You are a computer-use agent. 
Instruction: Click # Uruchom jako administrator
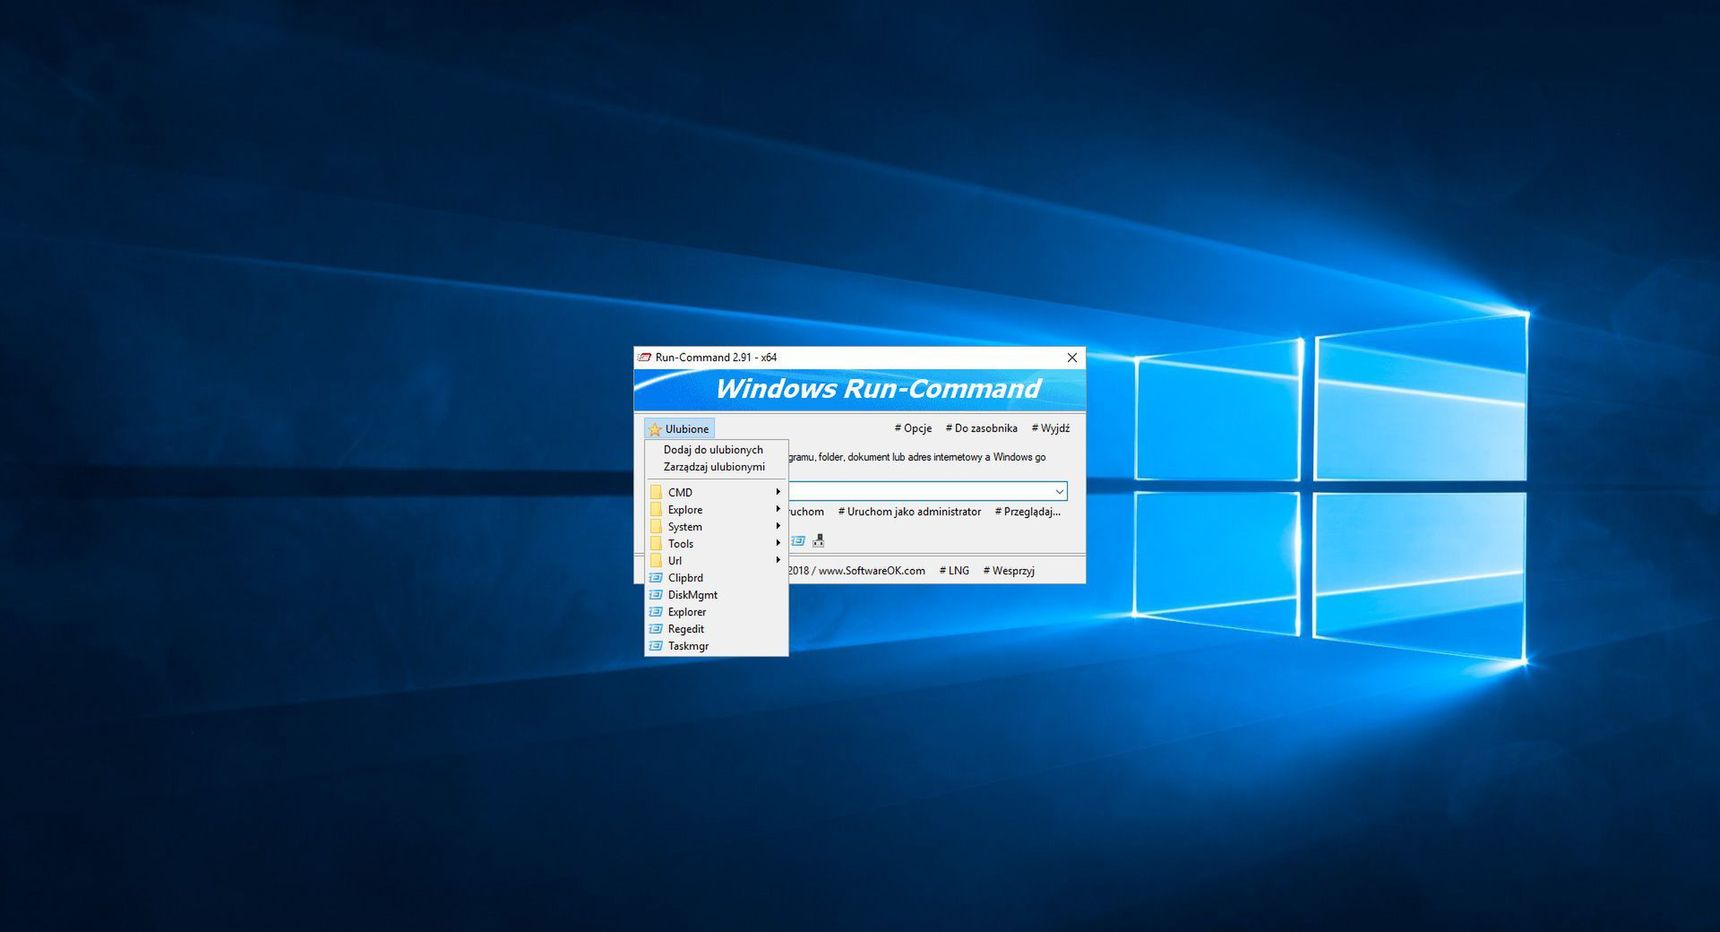(x=910, y=512)
